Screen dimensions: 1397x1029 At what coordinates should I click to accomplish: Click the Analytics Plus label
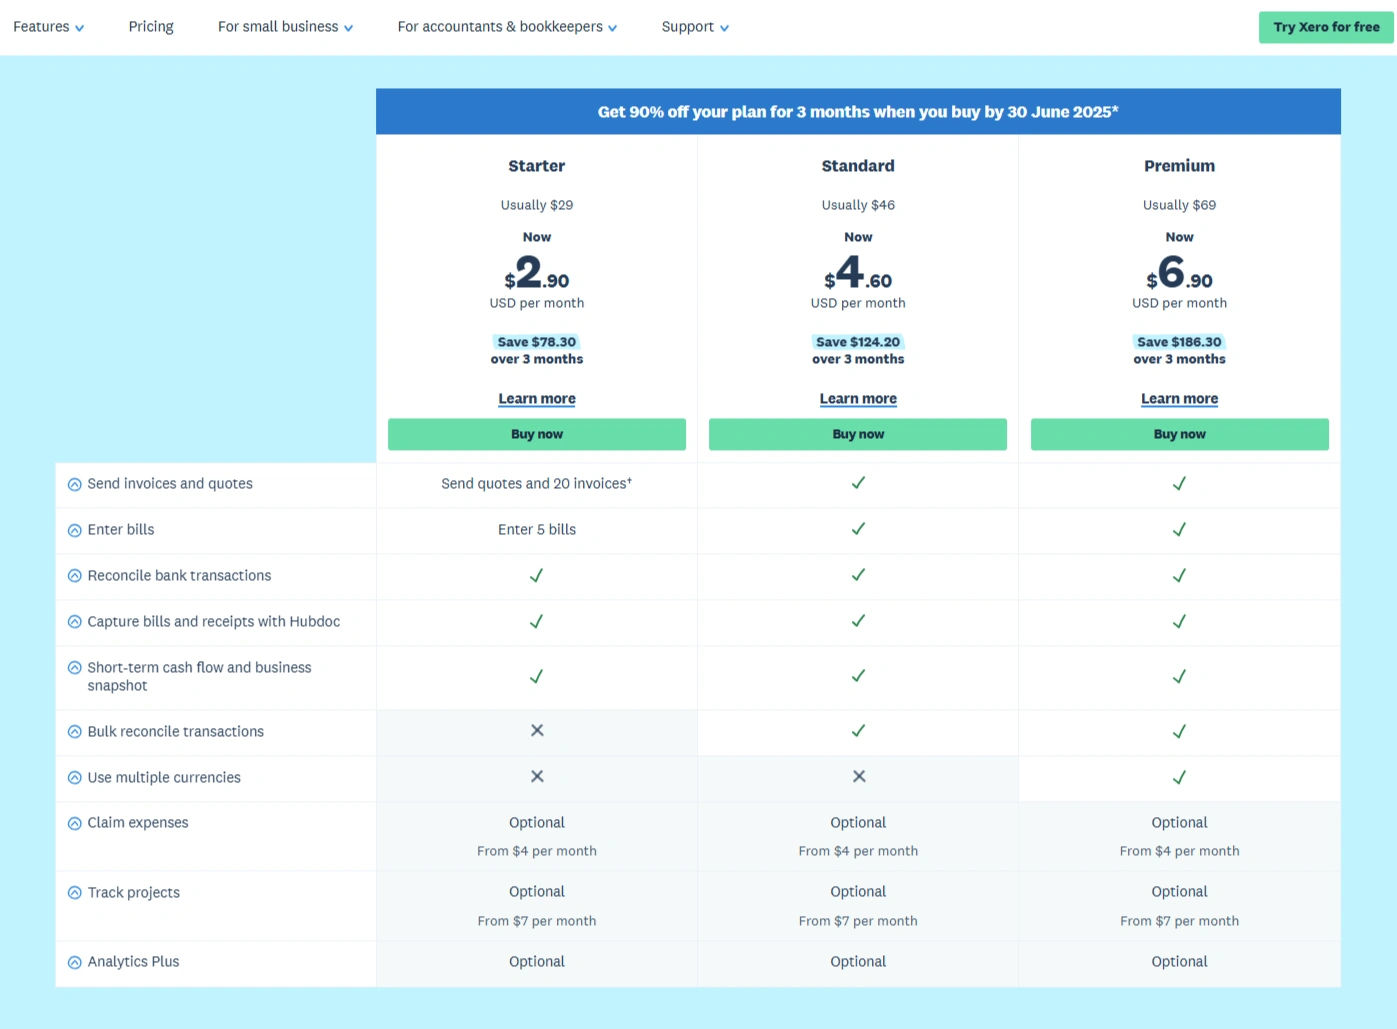point(133,962)
